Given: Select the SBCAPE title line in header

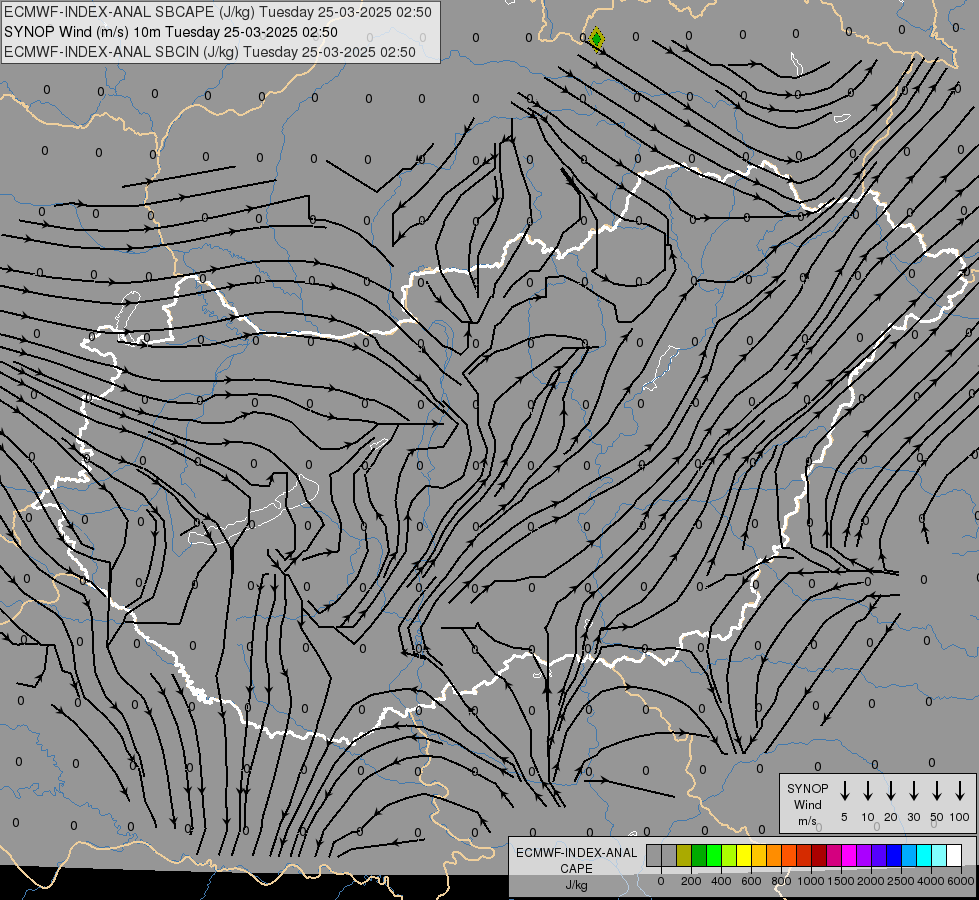Looking at the screenshot, I should 217,12.
